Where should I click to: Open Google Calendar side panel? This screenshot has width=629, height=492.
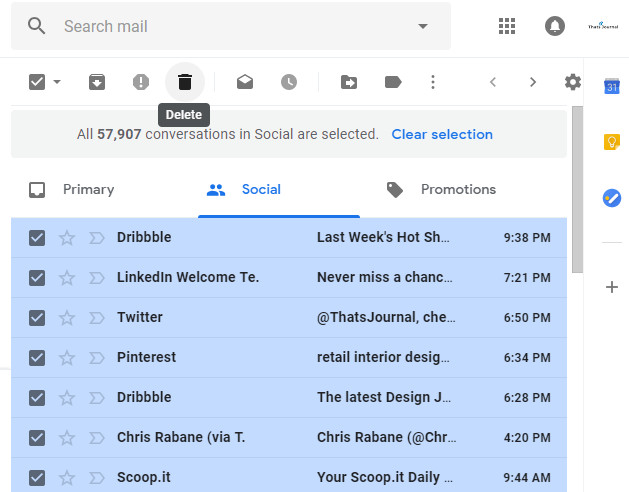tap(612, 86)
